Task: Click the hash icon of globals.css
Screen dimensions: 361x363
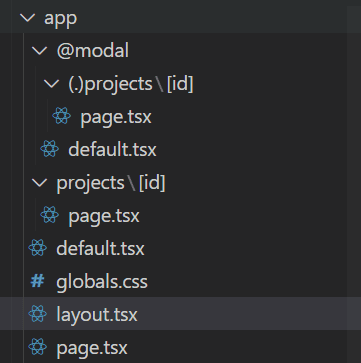Action: 37,281
